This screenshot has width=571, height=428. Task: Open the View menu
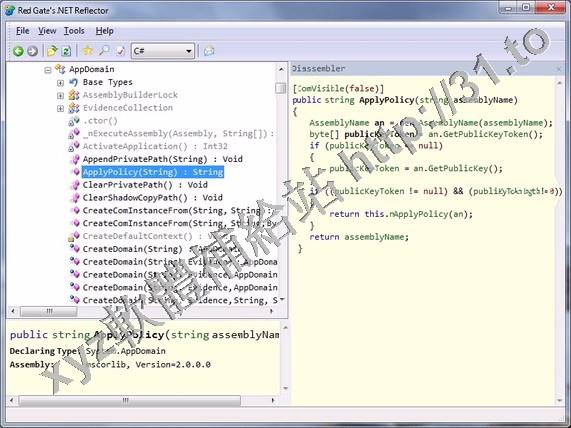coord(47,31)
